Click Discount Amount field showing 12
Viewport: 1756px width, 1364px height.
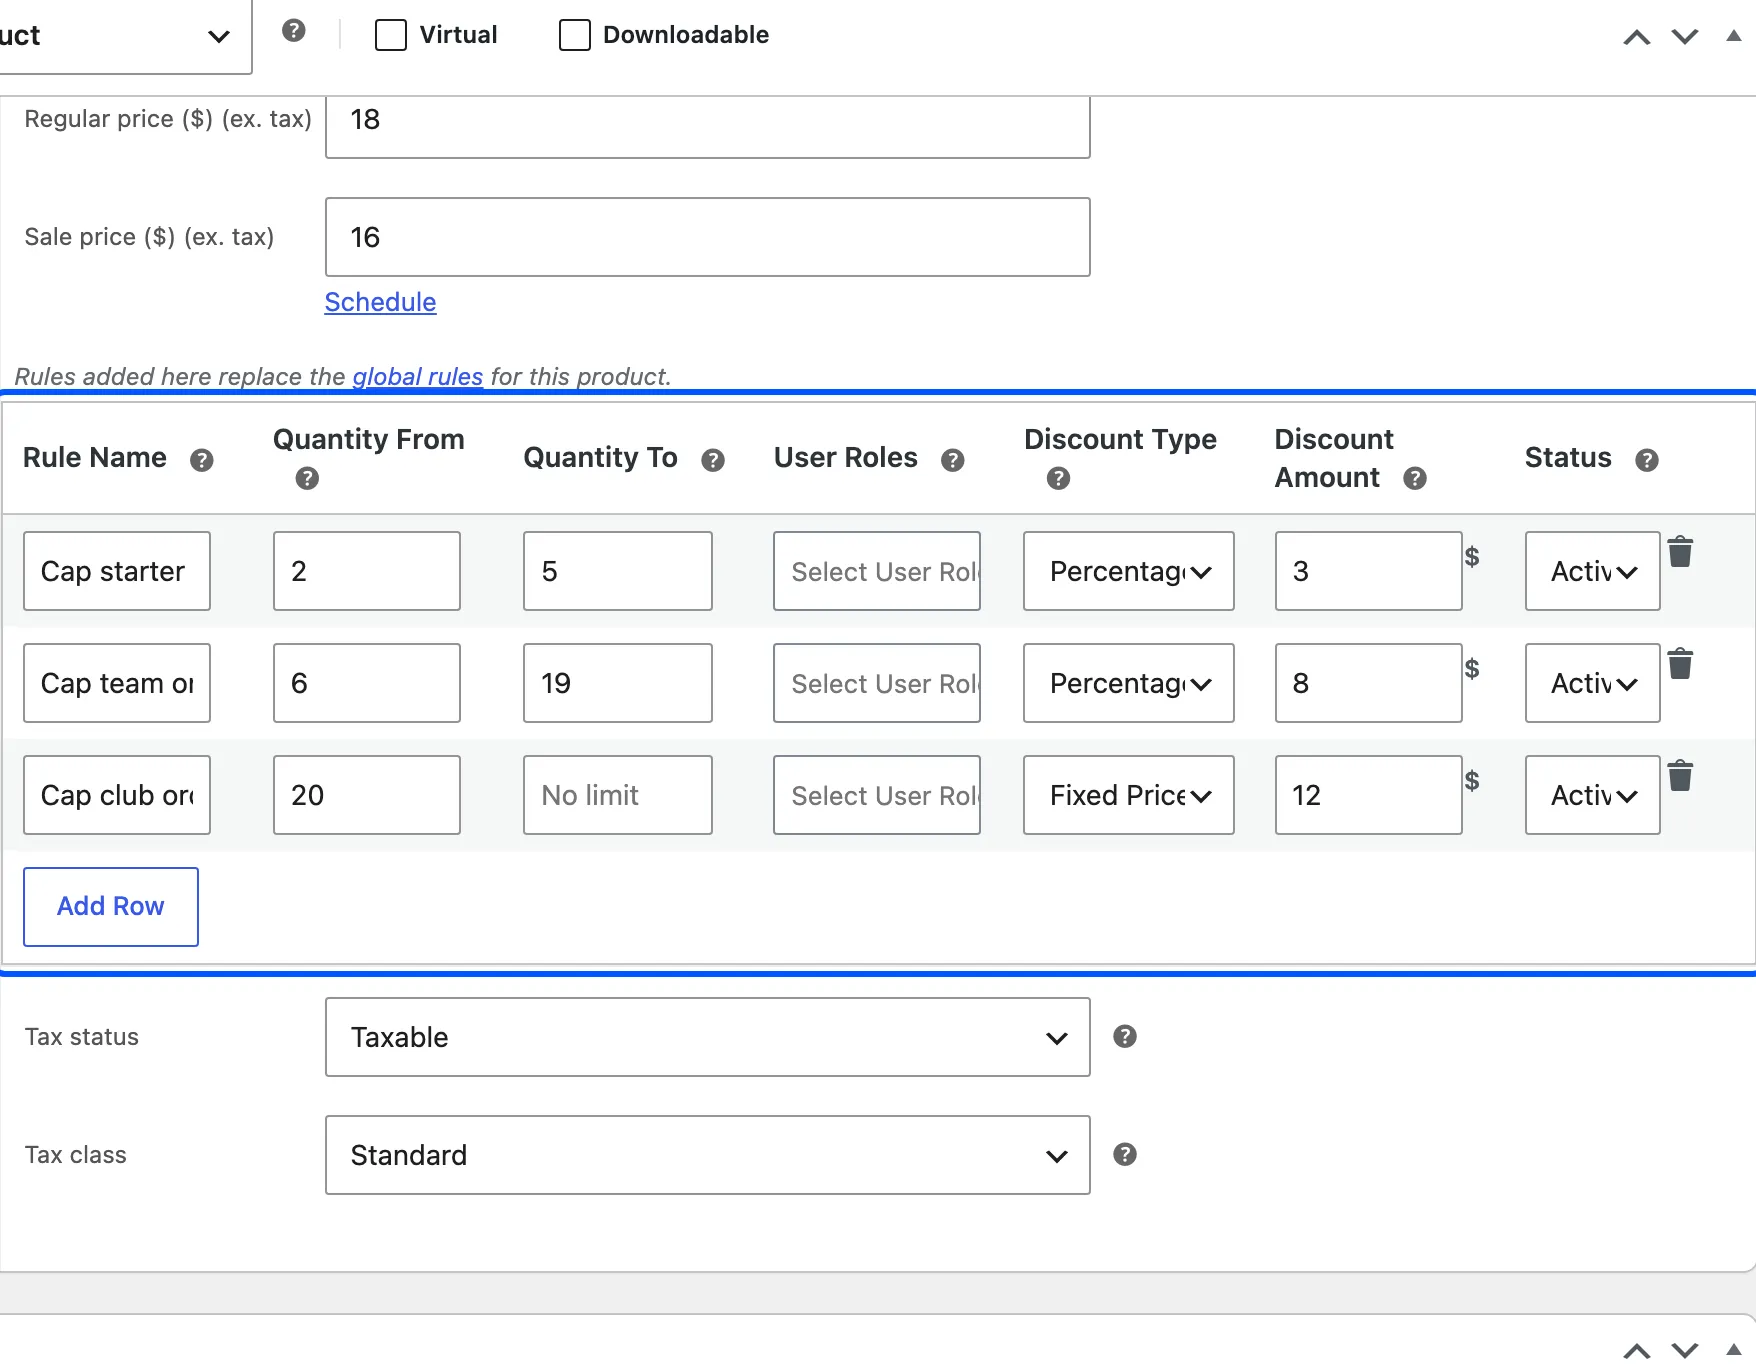(1369, 795)
